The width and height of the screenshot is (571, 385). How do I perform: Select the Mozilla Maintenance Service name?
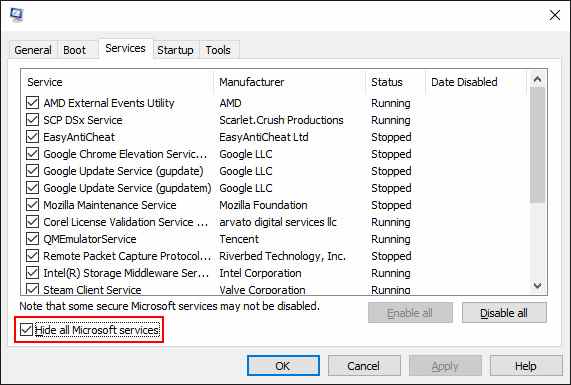coord(110,205)
